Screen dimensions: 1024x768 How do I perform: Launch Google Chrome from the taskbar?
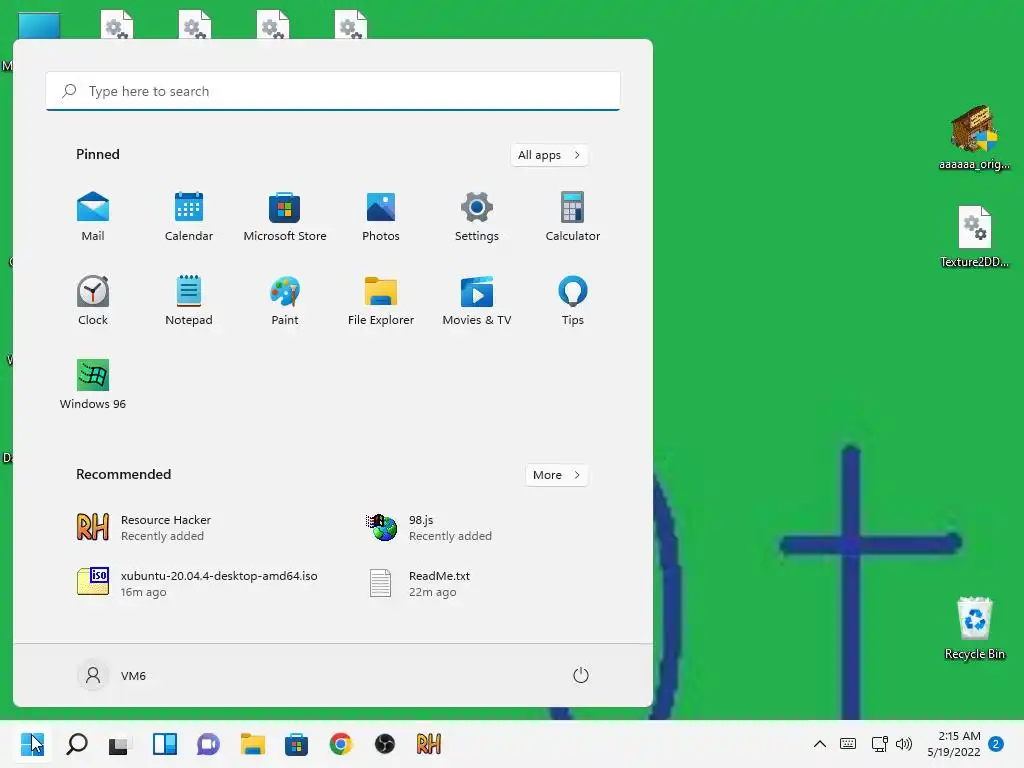(340, 744)
